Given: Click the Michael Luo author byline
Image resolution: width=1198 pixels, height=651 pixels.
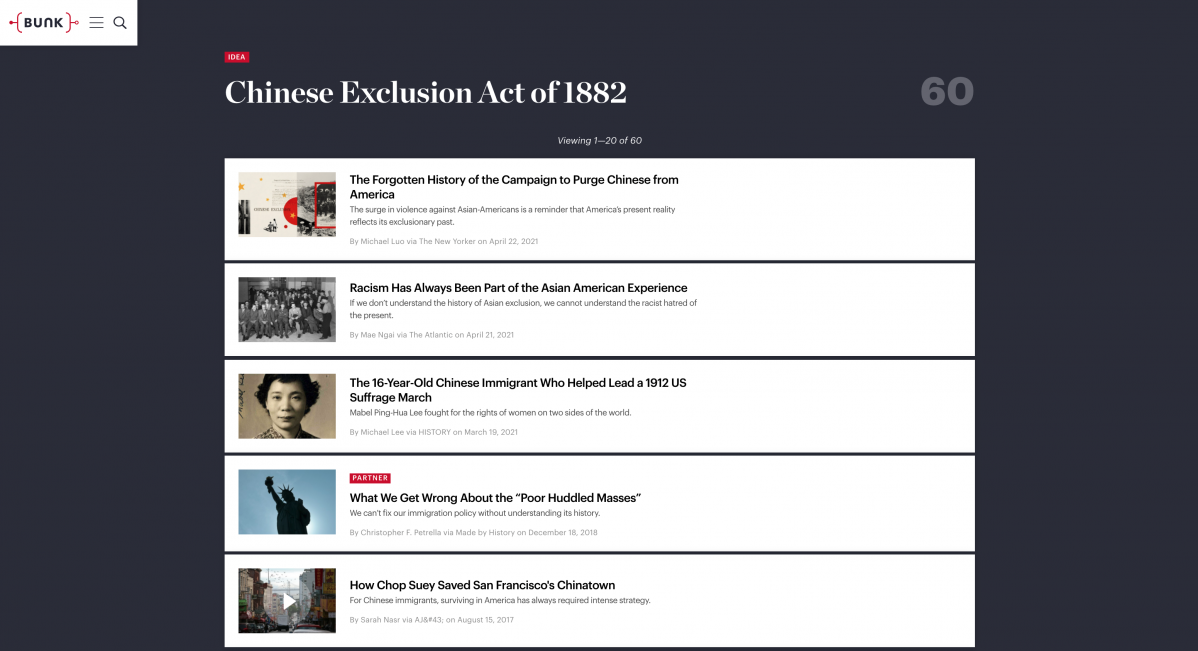Looking at the screenshot, I should point(379,241).
